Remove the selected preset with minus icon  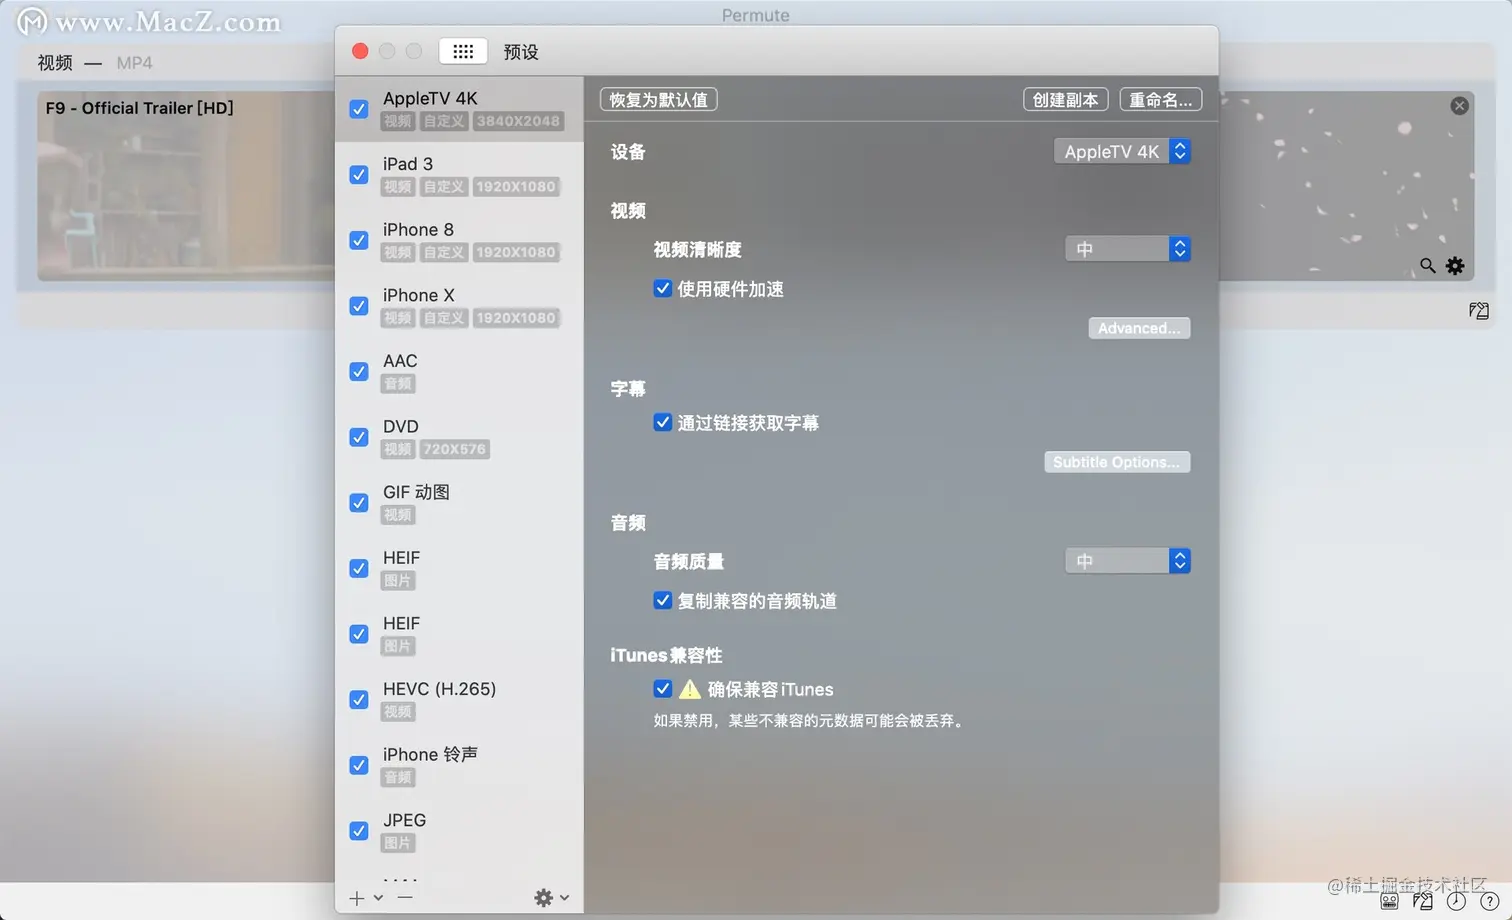[x=404, y=898]
